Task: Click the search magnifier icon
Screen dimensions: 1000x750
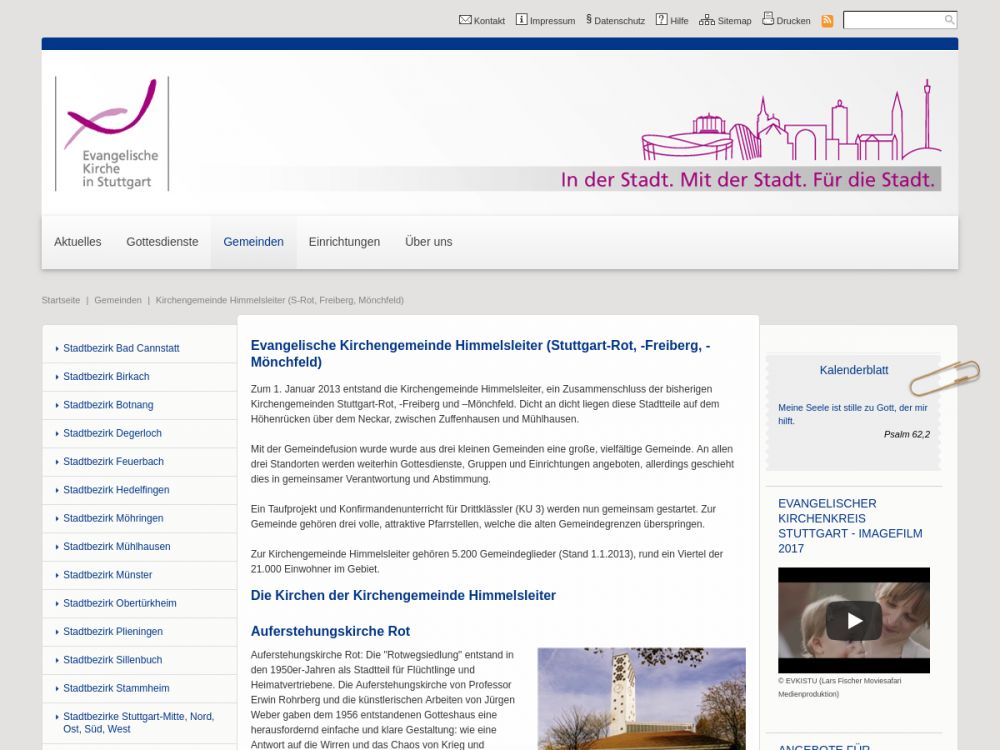Action: pos(949,20)
